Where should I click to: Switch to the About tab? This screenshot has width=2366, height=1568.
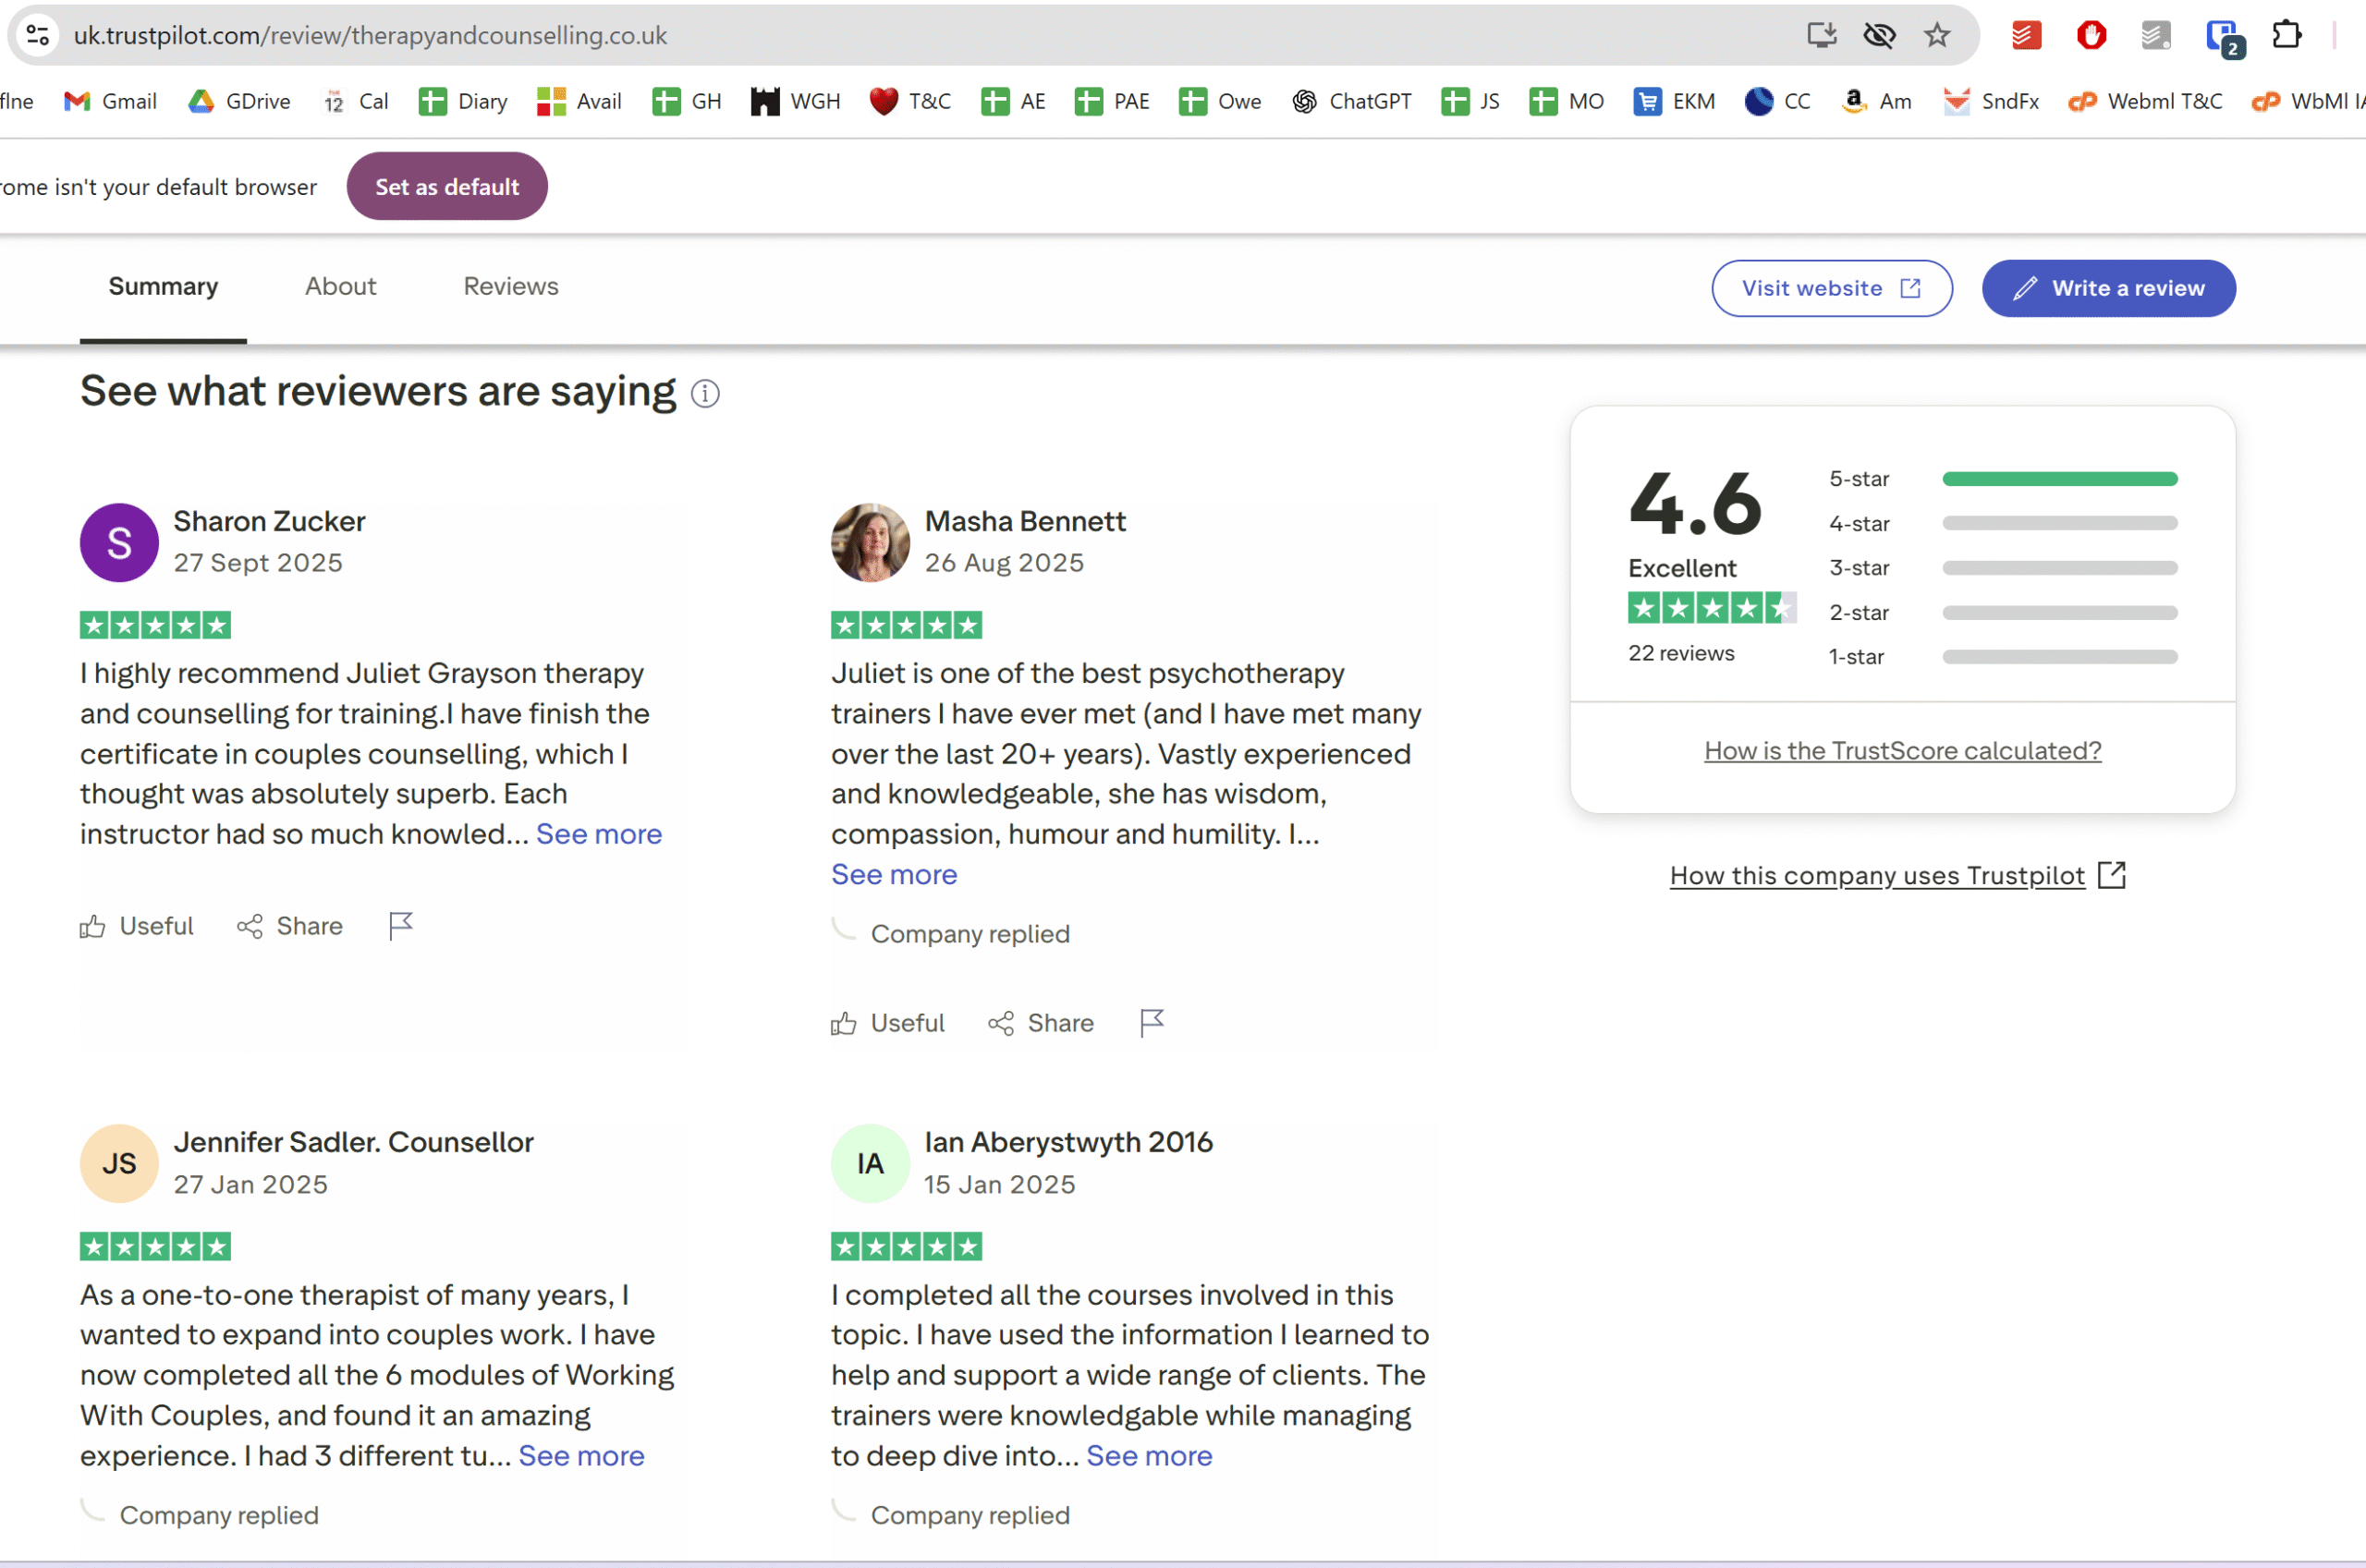pos(340,286)
